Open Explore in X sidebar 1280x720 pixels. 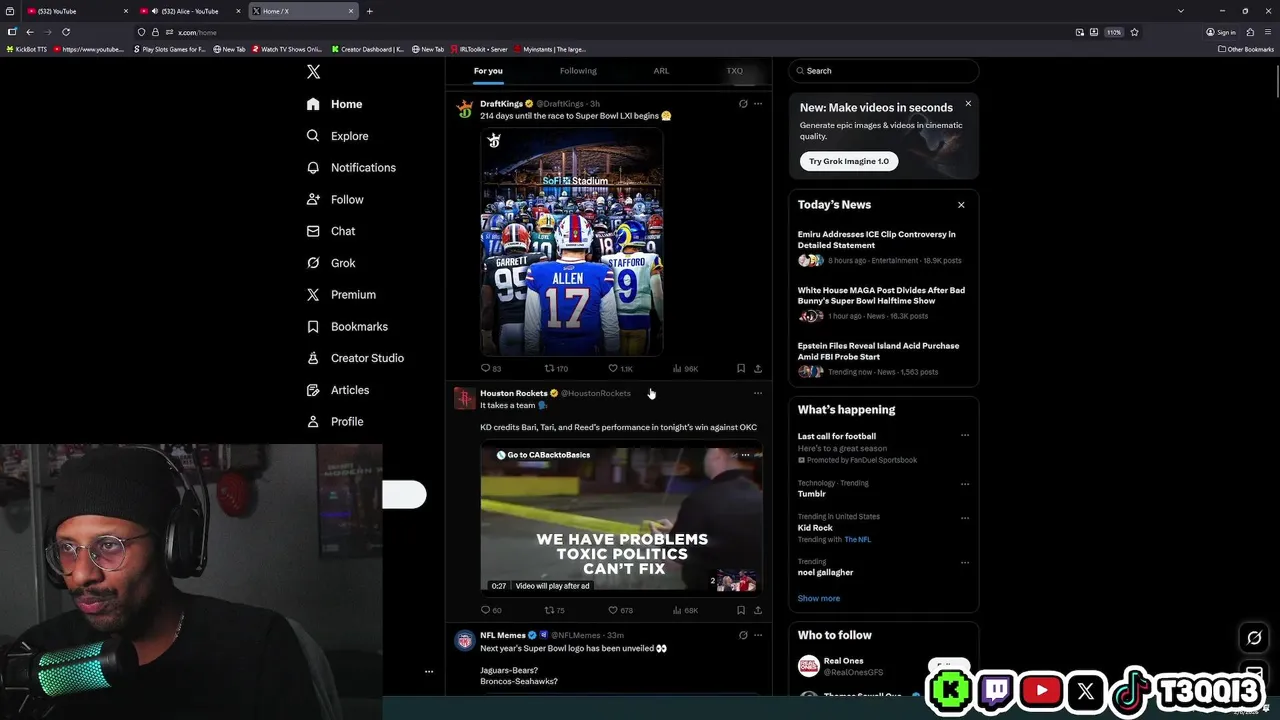(x=338, y=136)
